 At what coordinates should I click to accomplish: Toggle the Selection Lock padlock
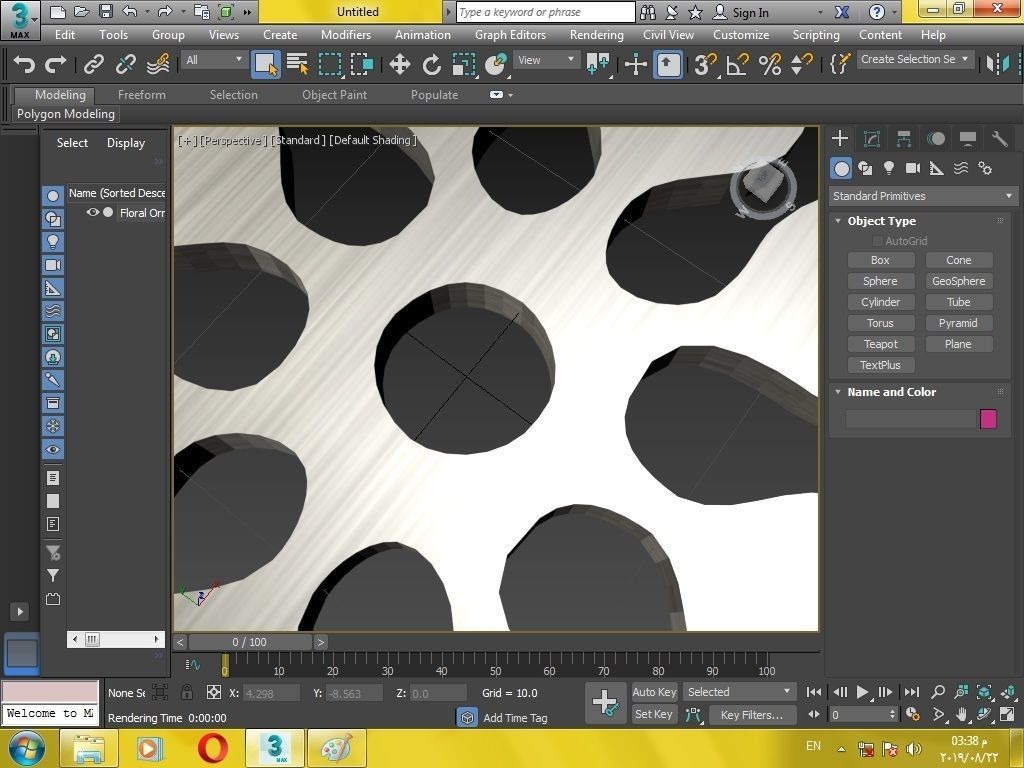click(187, 692)
